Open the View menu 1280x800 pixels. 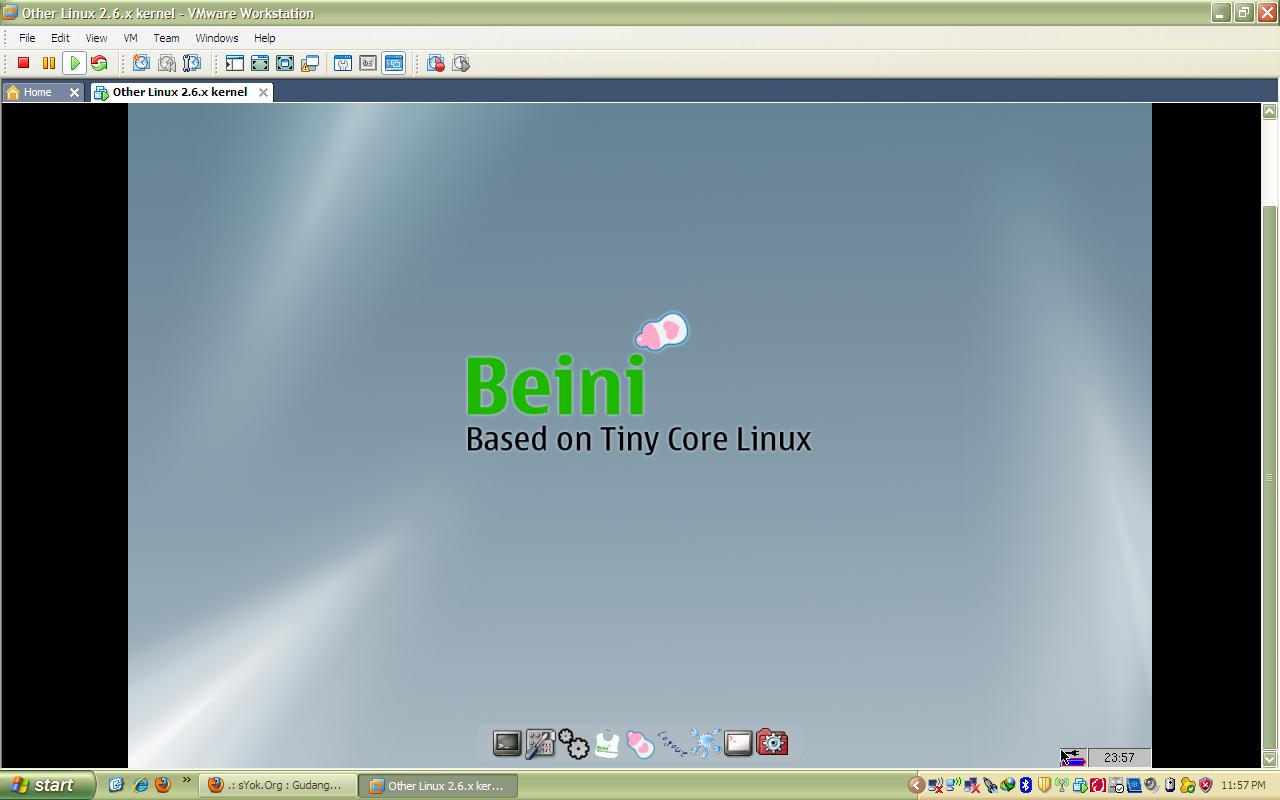point(96,38)
